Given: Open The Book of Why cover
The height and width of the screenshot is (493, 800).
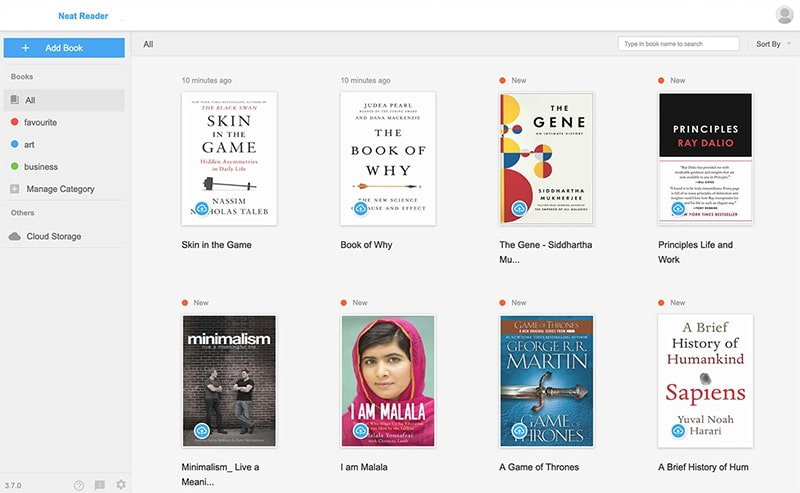Looking at the screenshot, I should 388,159.
